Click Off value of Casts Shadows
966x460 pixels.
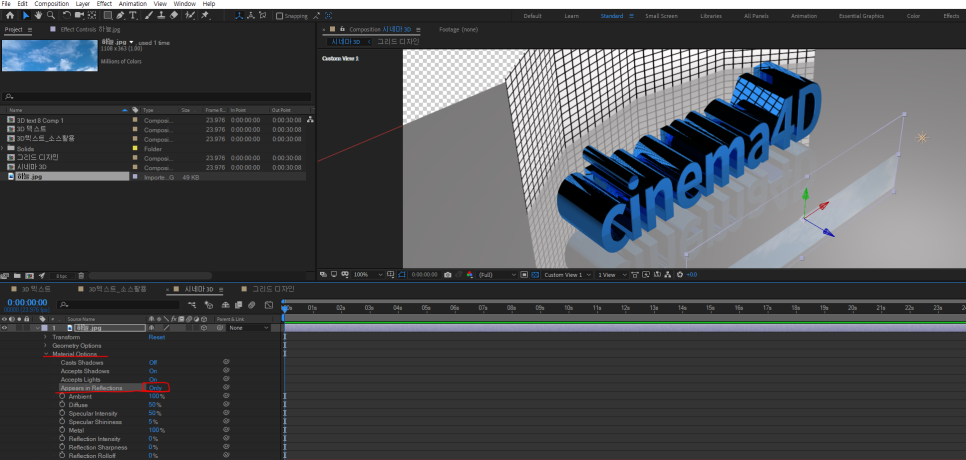click(x=153, y=363)
